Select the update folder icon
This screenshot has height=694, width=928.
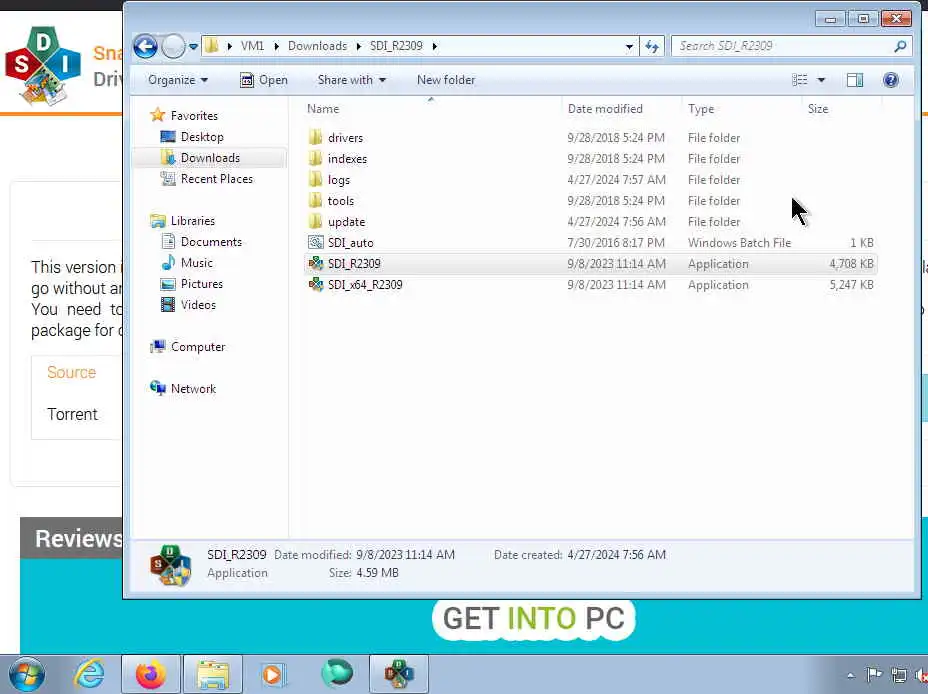pyautogui.click(x=316, y=222)
